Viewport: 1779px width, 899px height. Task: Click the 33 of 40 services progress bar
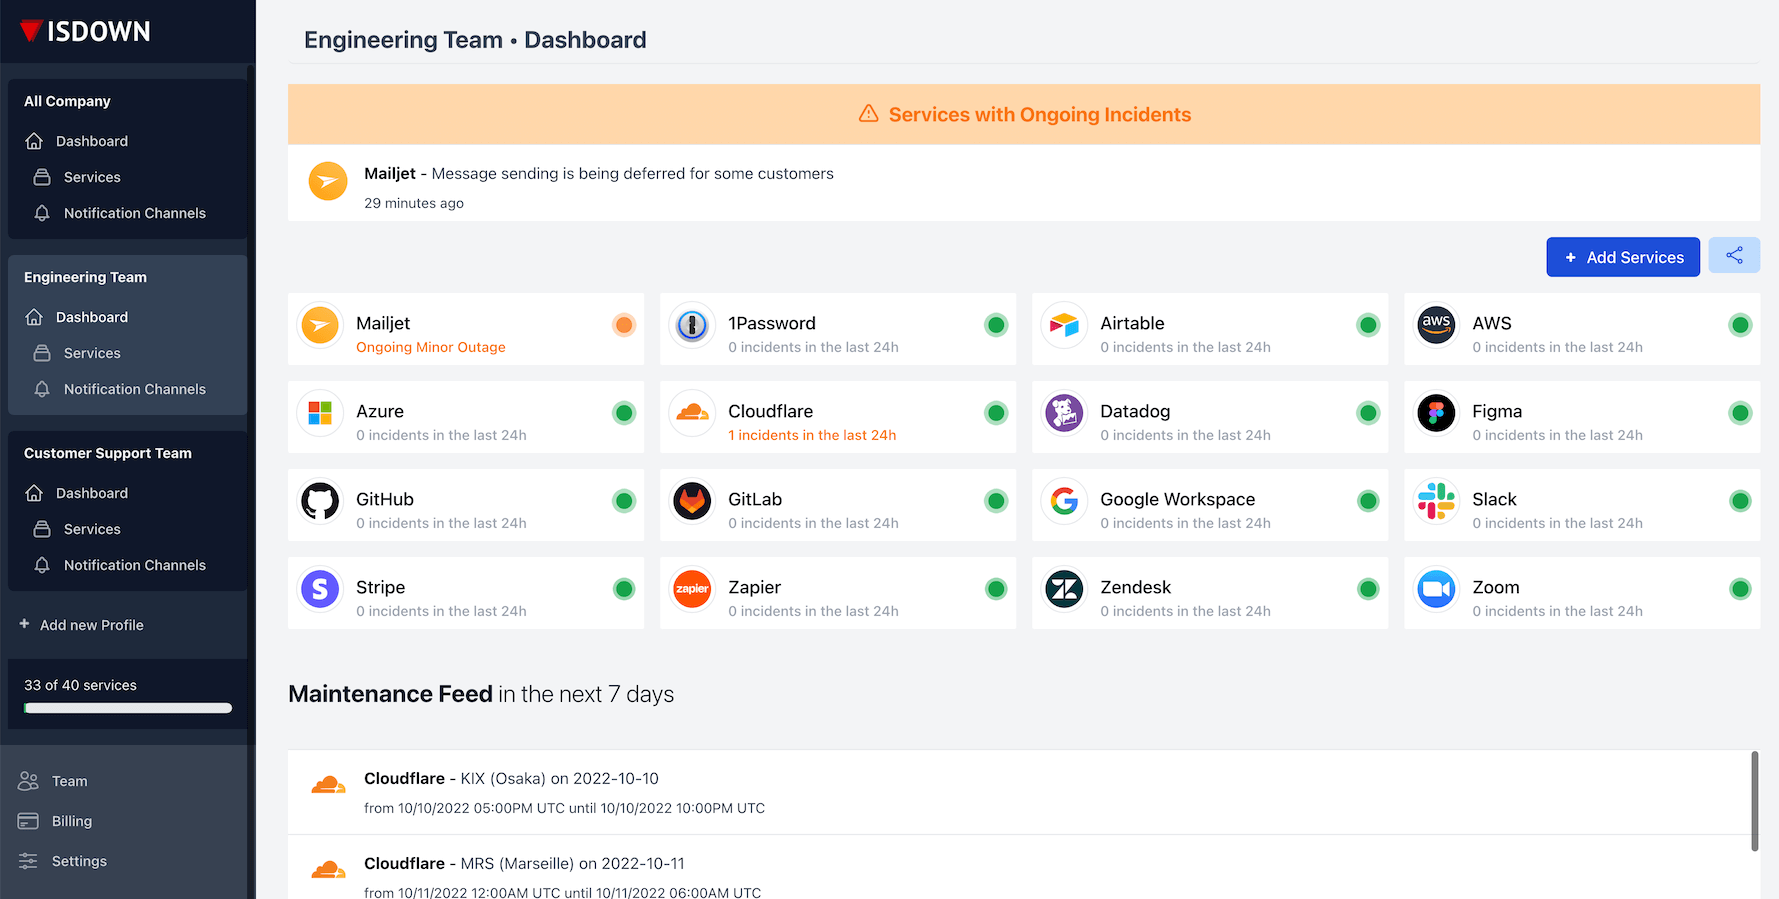(x=128, y=708)
